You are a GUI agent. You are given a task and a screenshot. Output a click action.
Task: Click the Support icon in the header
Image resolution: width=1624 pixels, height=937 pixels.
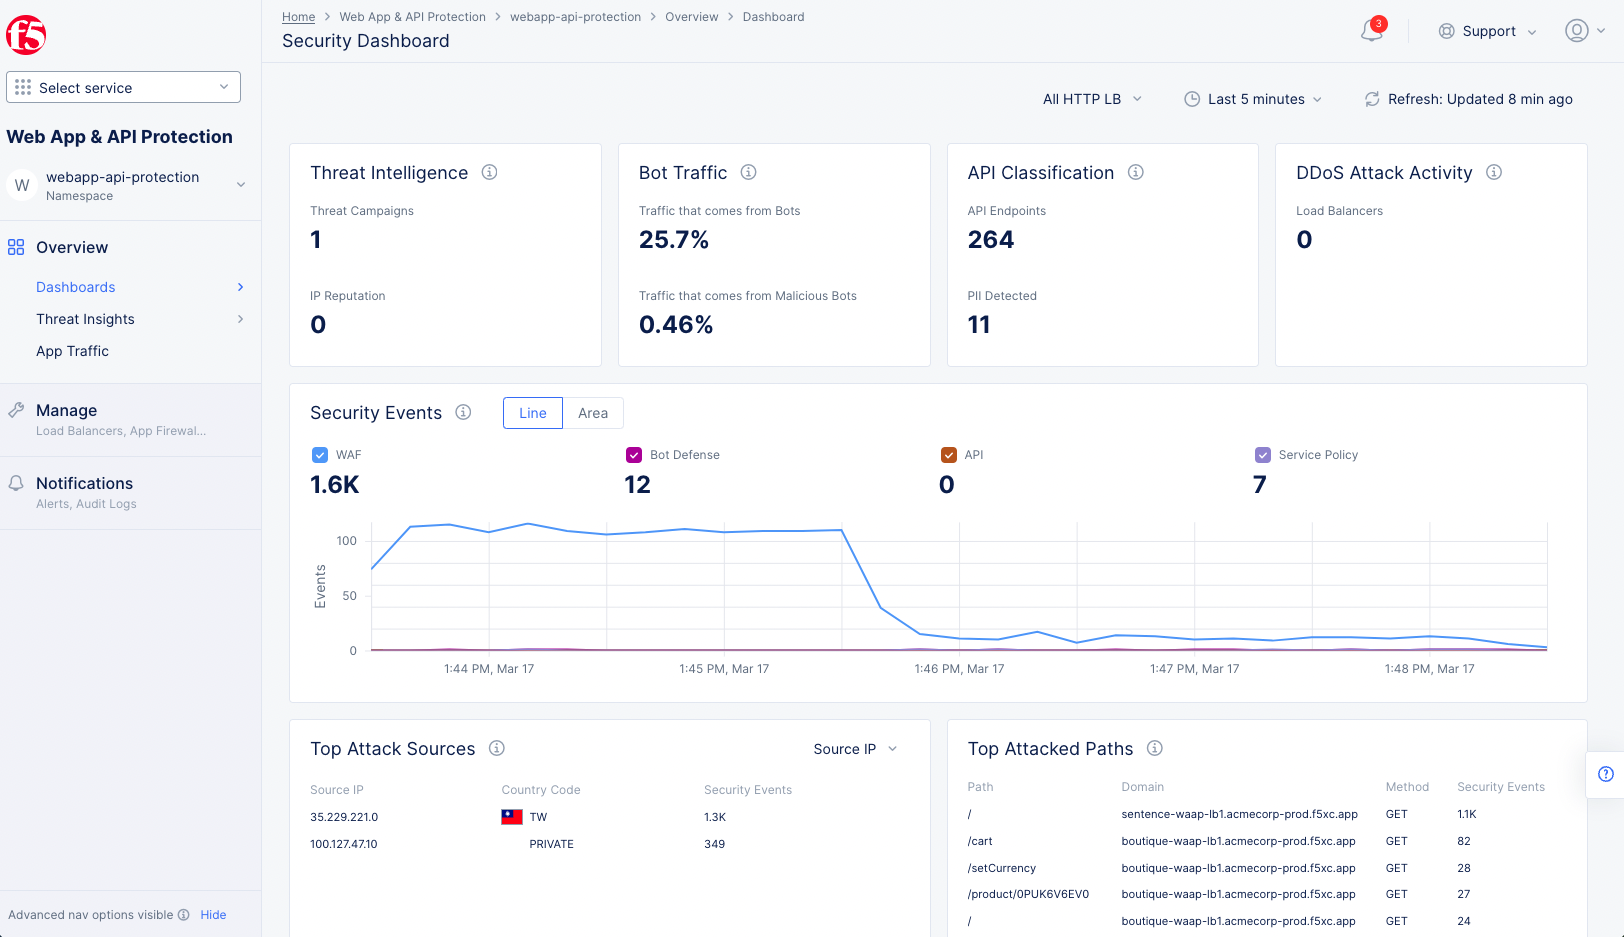pos(1446,31)
